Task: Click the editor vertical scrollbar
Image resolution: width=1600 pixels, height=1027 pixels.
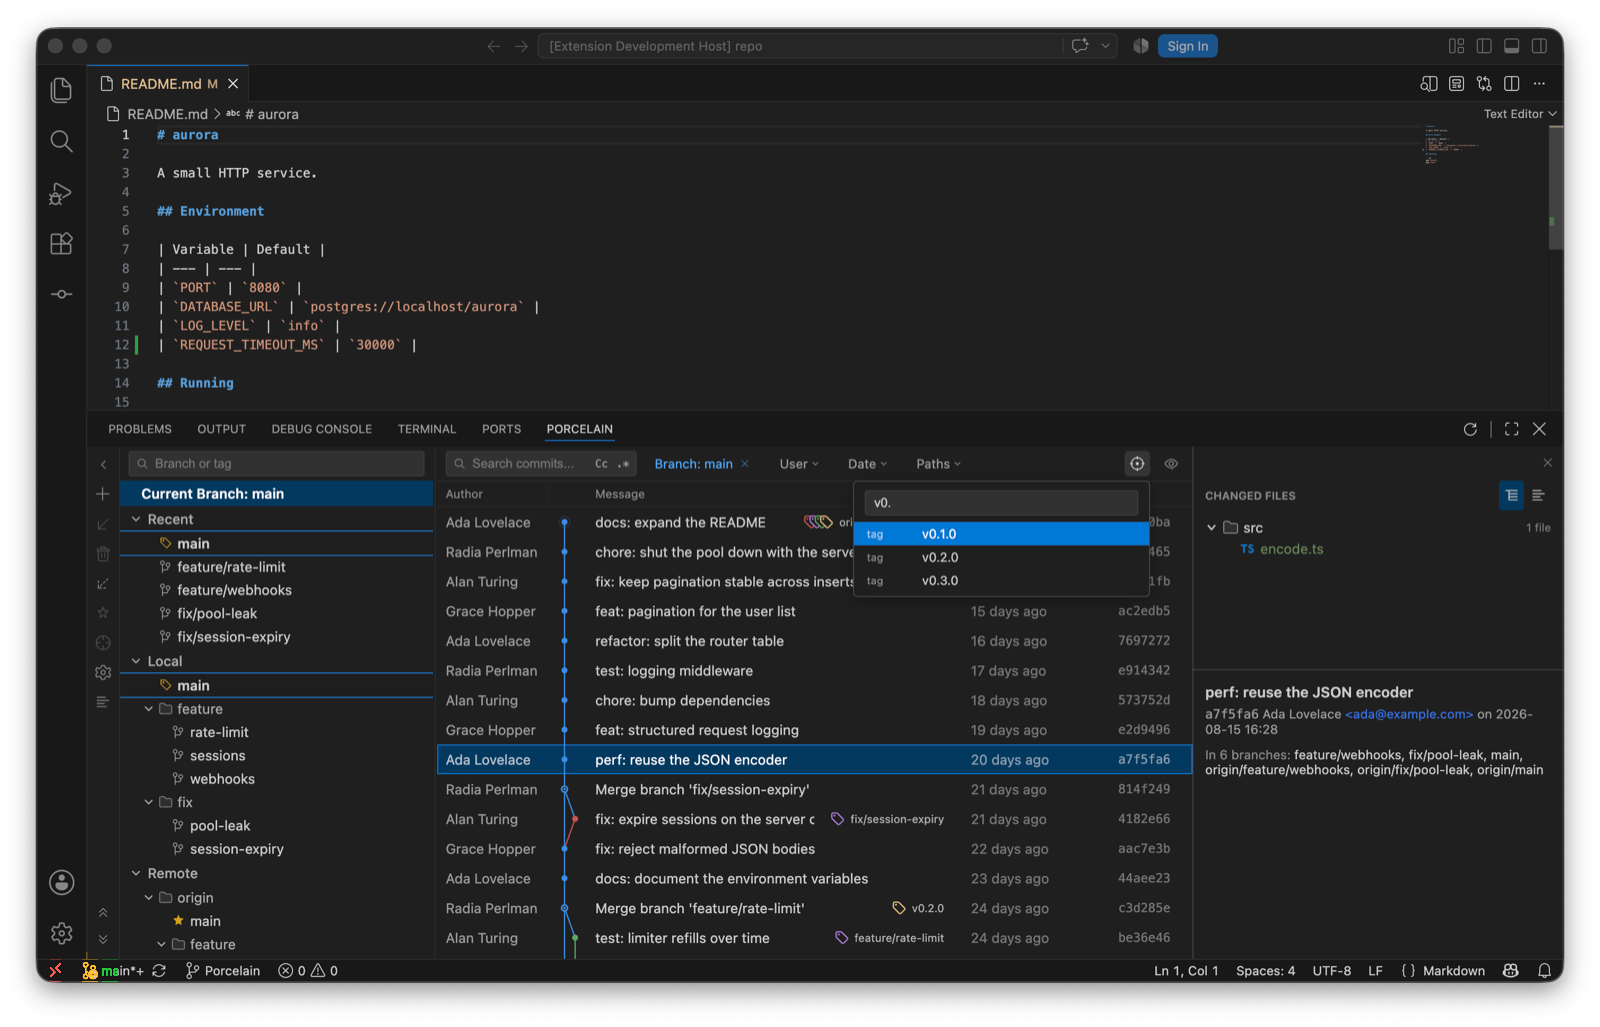Action: (1555, 188)
